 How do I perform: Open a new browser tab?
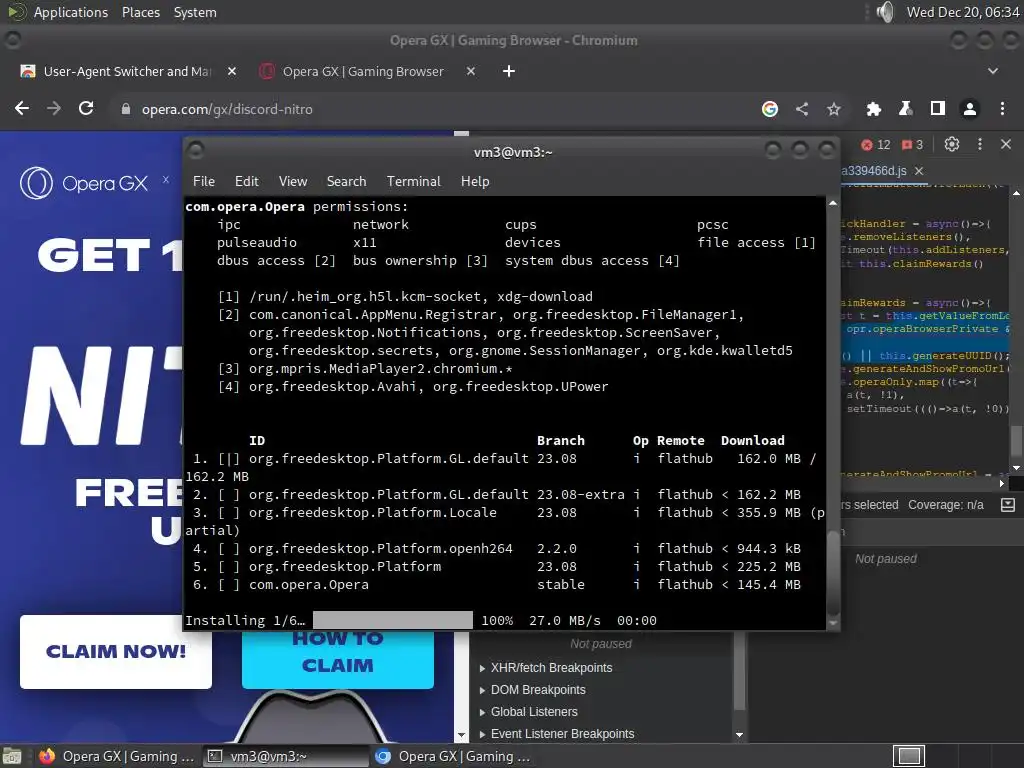[509, 71]
